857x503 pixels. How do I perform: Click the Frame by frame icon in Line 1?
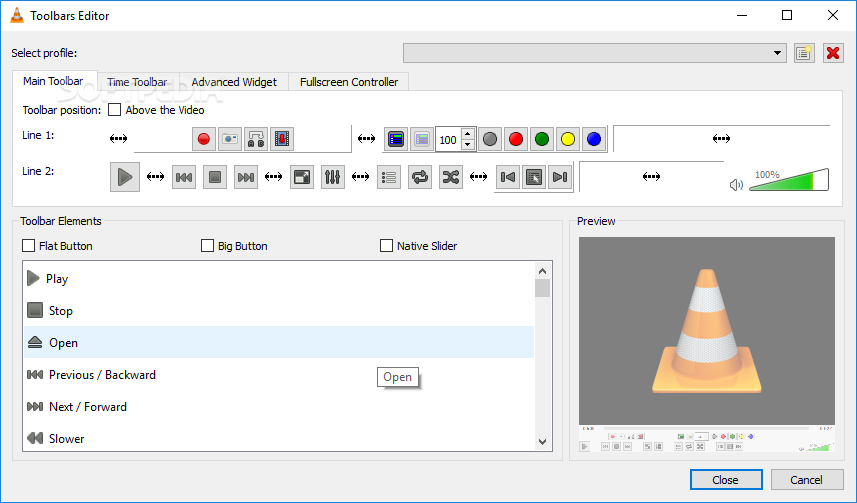(x=282, y=139)
